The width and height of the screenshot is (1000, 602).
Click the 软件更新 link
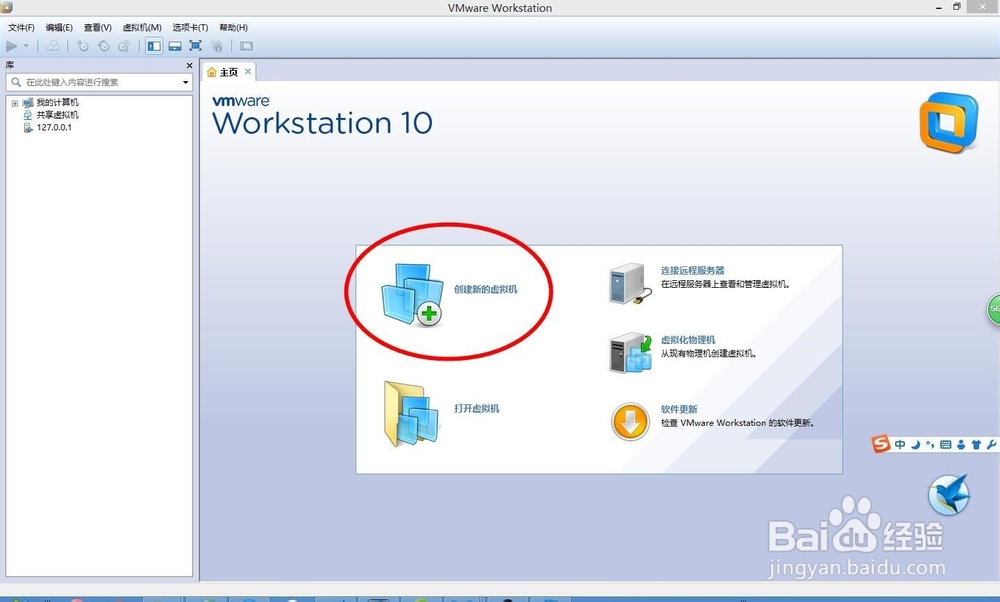(679, 409)
